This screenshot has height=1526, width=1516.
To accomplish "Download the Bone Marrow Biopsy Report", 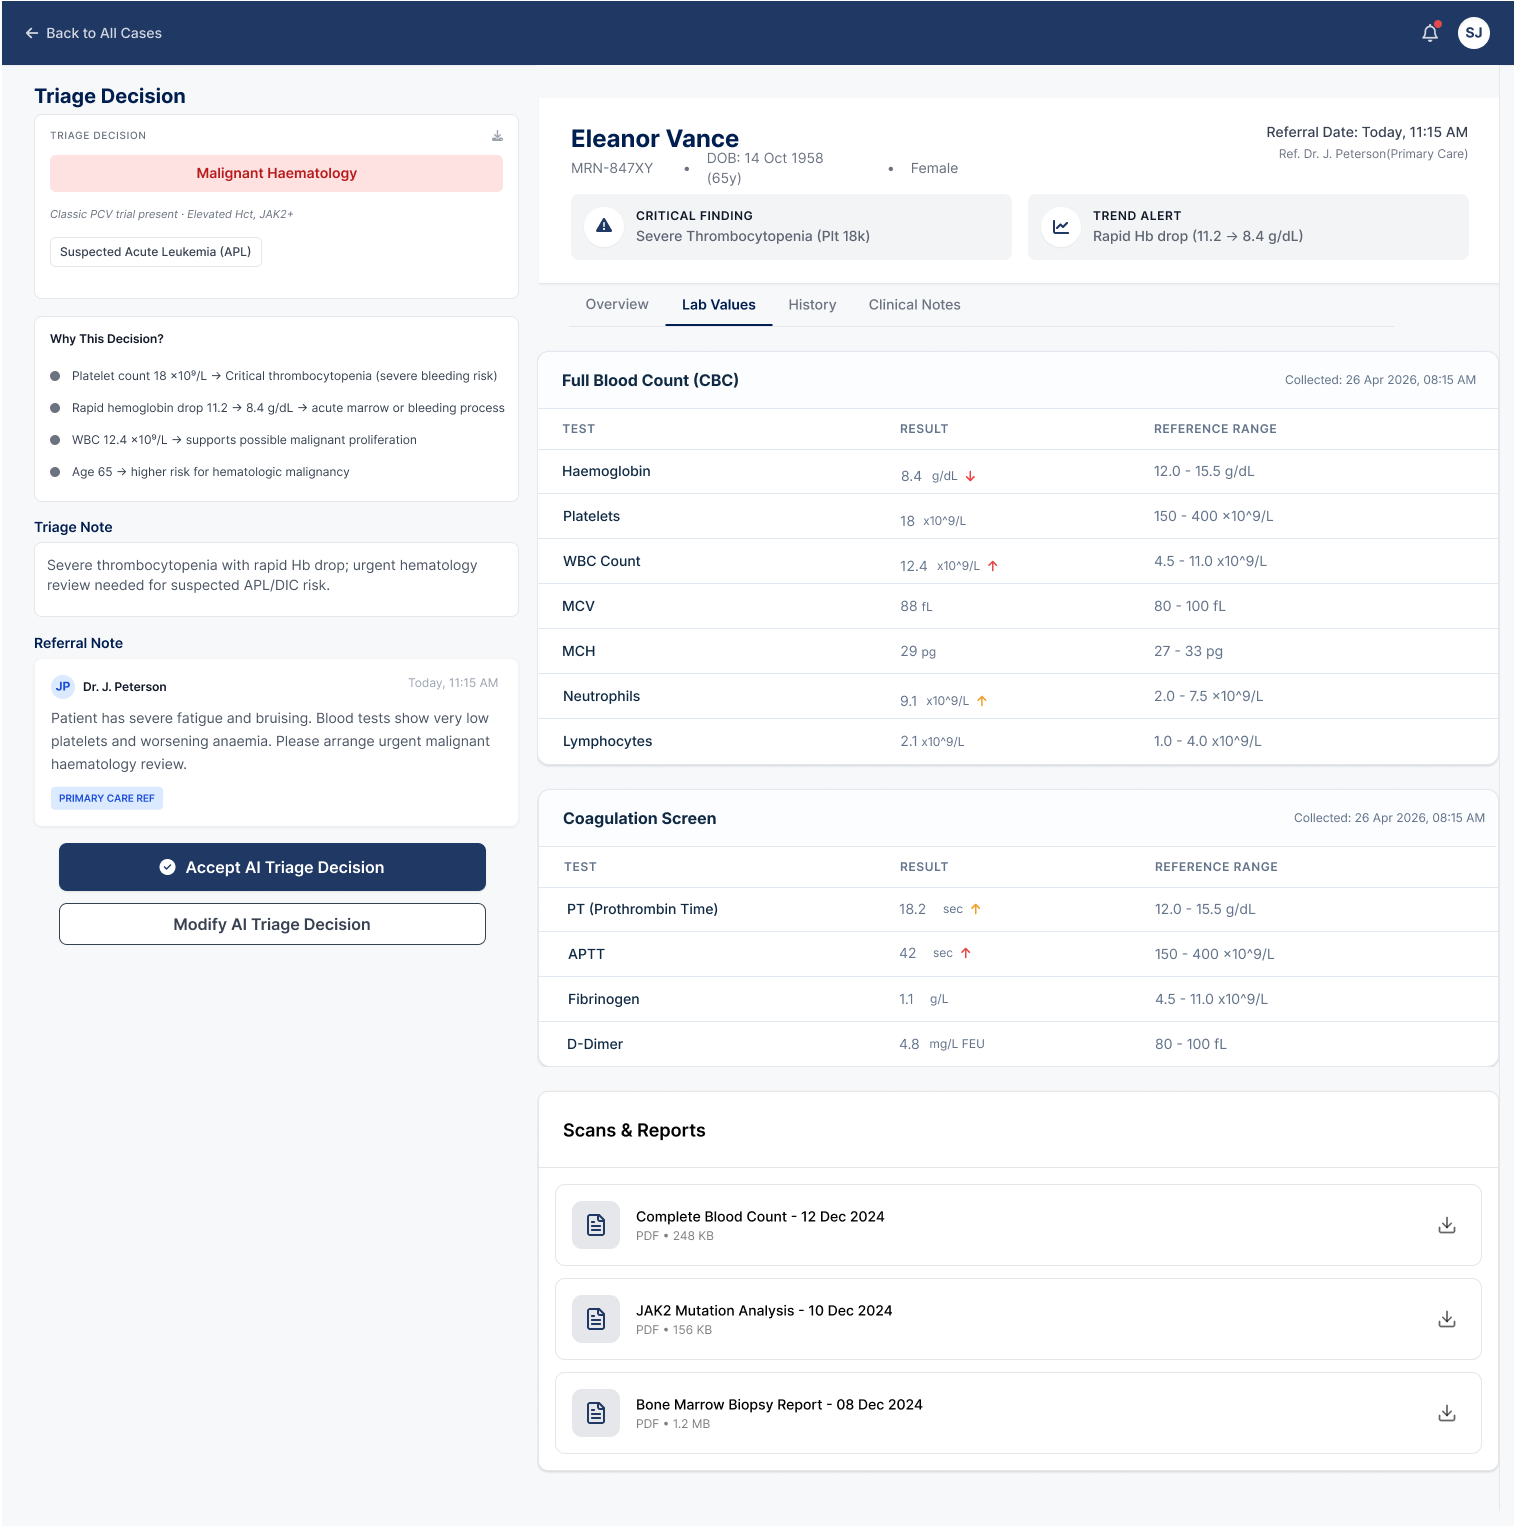I will (x=1446, y=1413).
